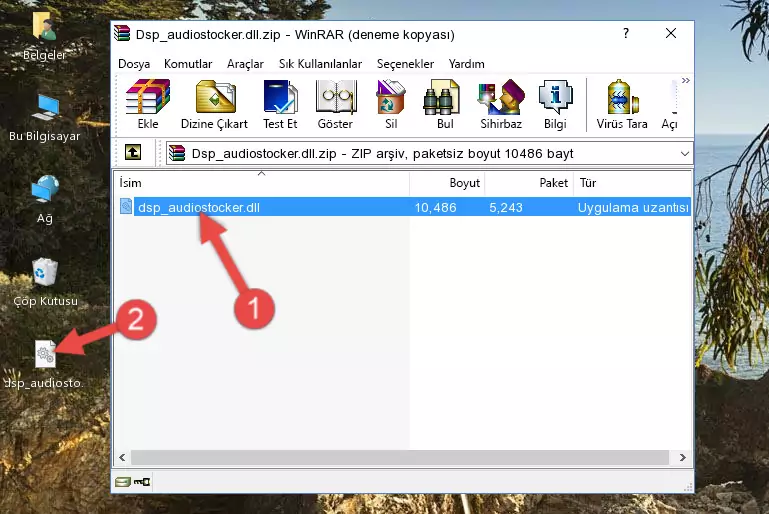Select the dsp_audiosto desktop file icon
Image resolution: width=769 pixels, height=514 pixels.
click(x=45, y=365)
